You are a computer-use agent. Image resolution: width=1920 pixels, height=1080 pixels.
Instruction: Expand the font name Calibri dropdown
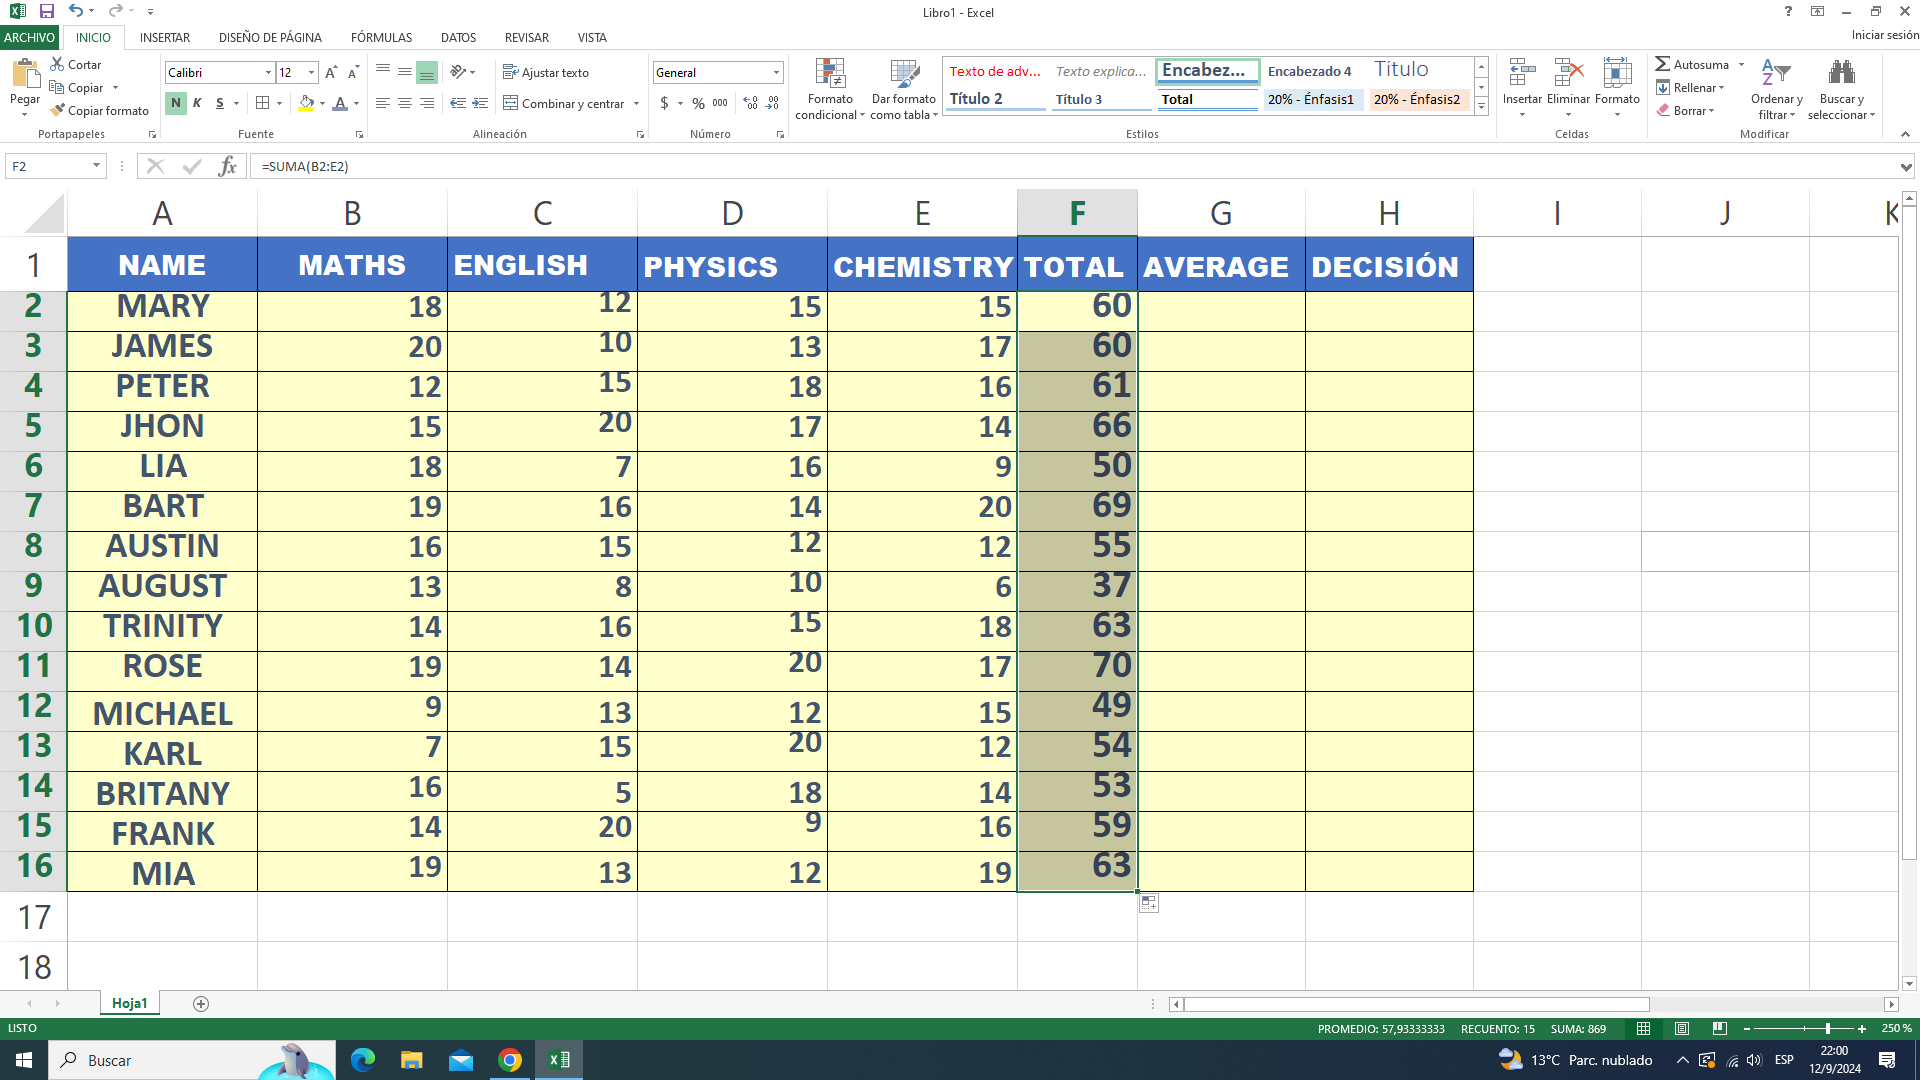tap(268, 73)
